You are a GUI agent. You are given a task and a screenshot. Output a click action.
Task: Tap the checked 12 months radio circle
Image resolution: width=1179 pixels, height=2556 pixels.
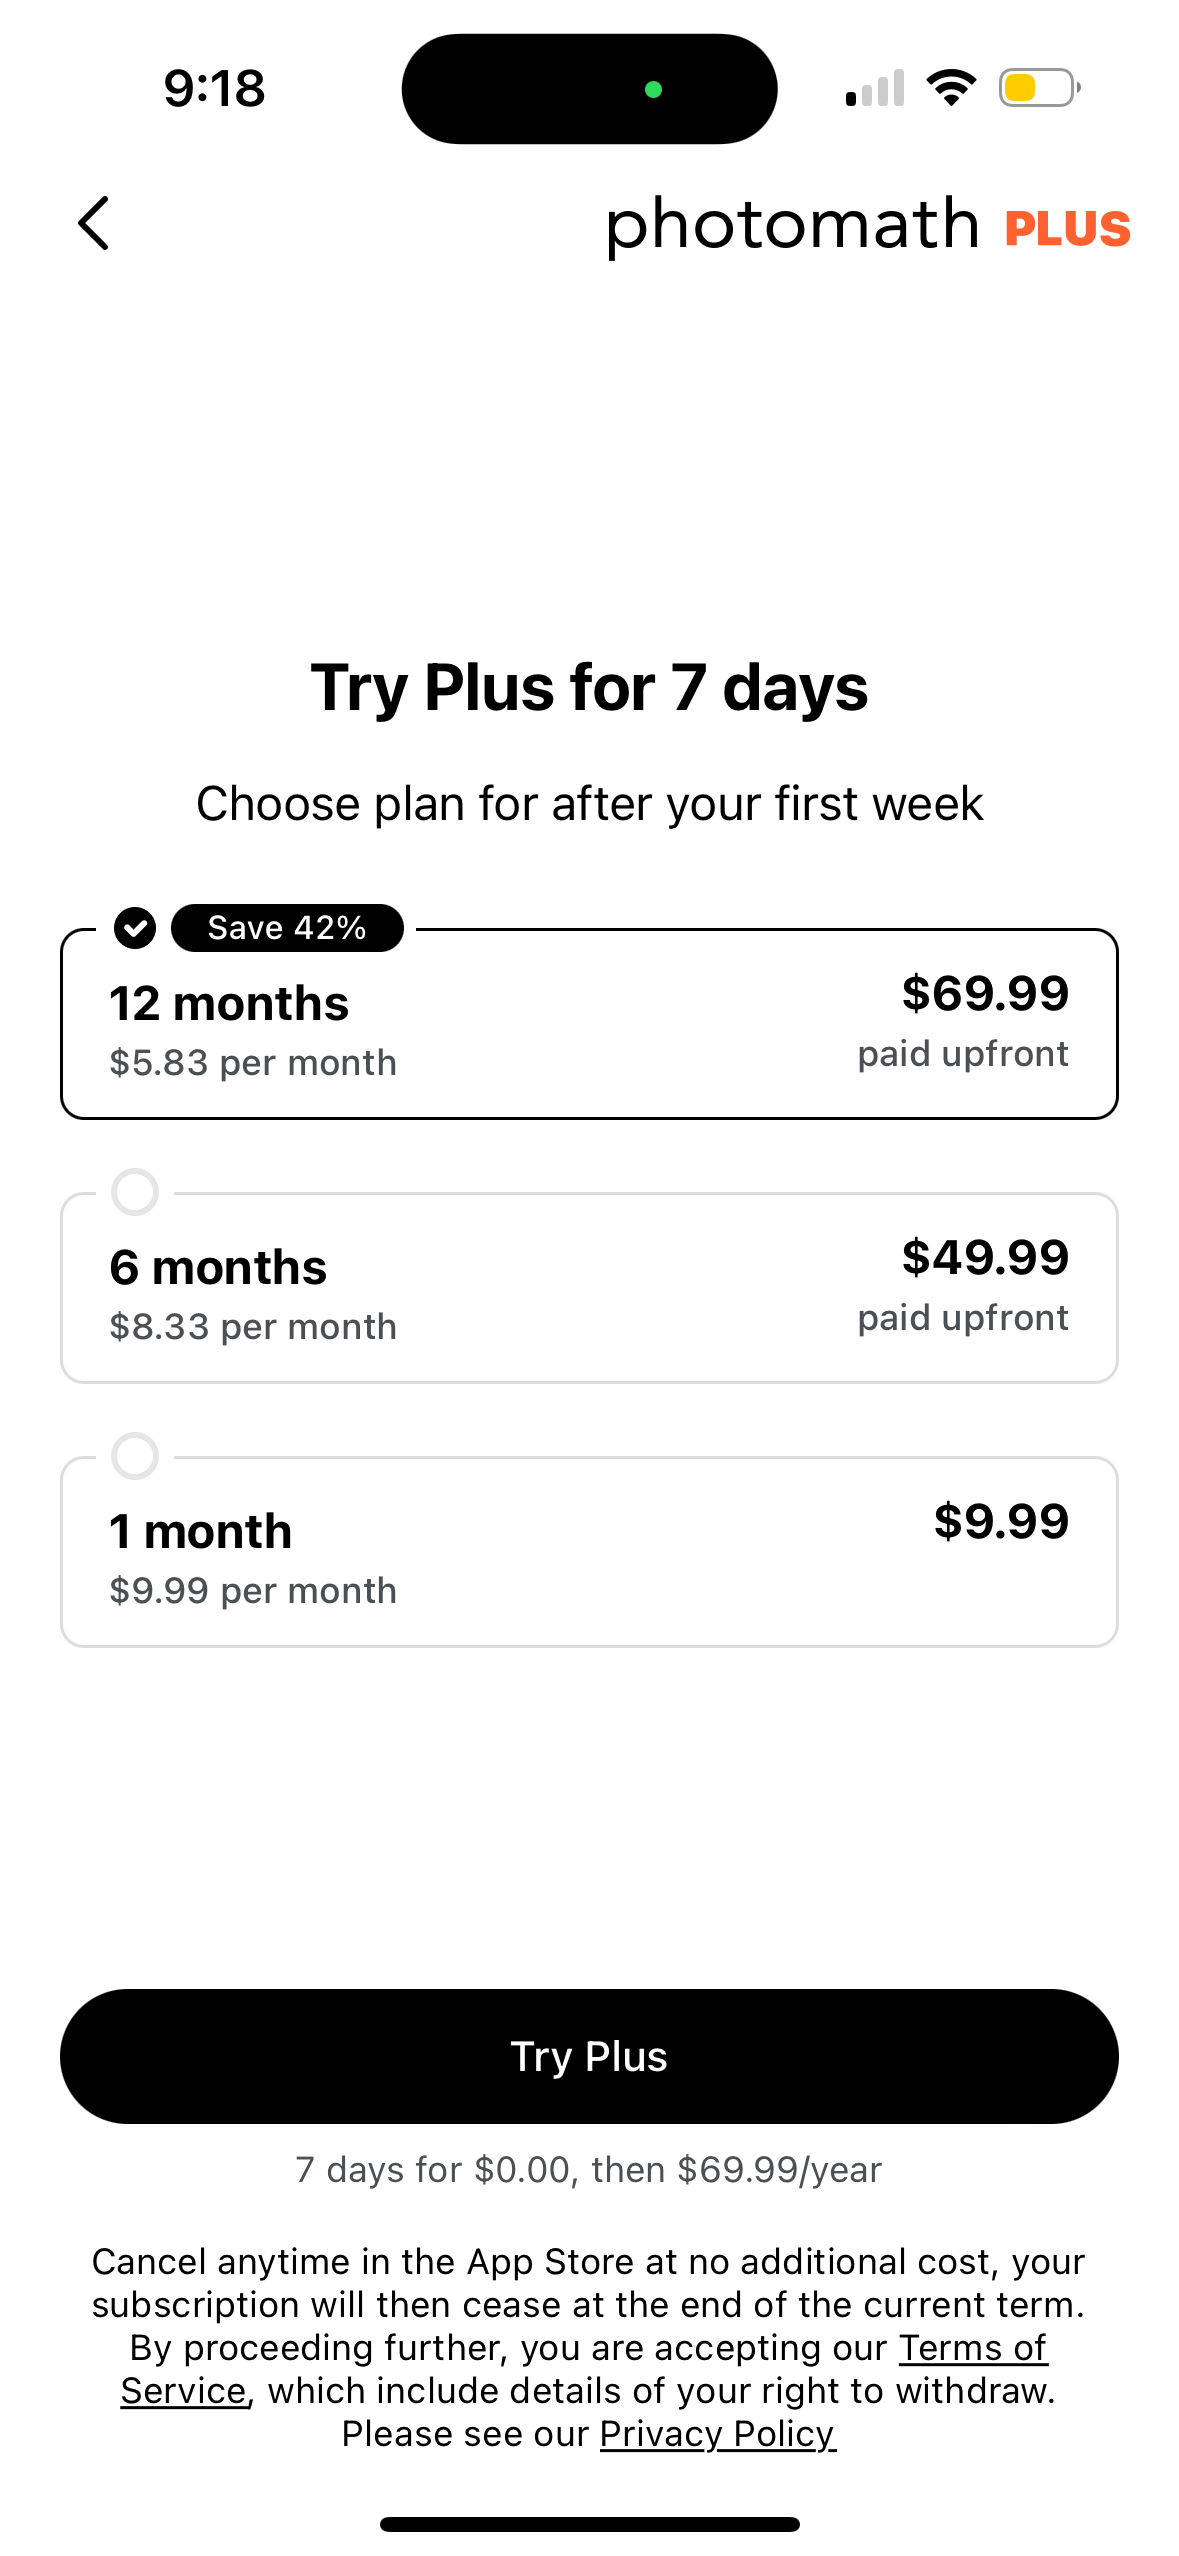point(135,928)
